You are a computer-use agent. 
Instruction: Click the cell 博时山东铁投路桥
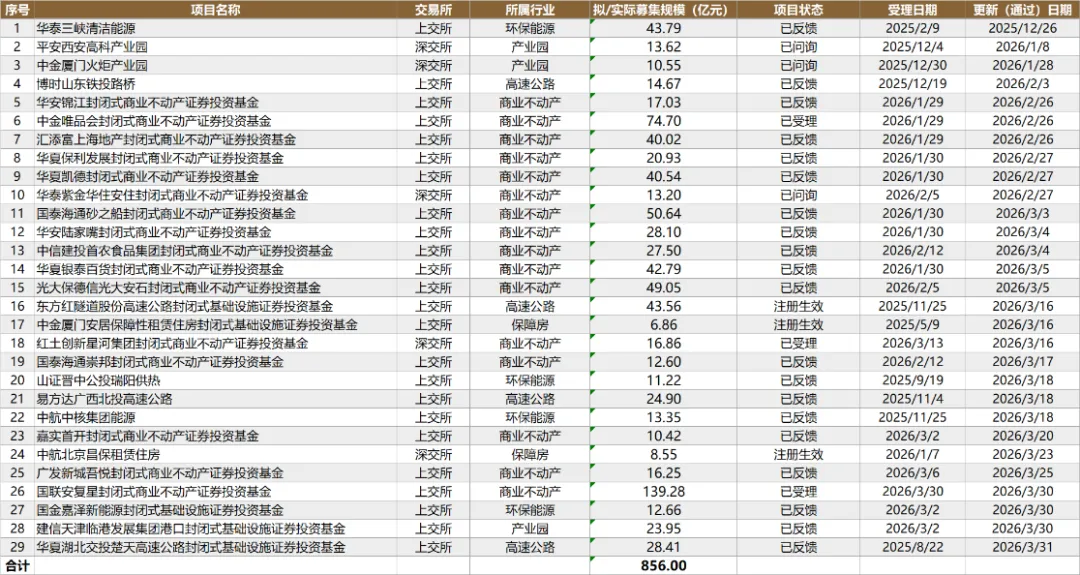[x=216, y=84]
